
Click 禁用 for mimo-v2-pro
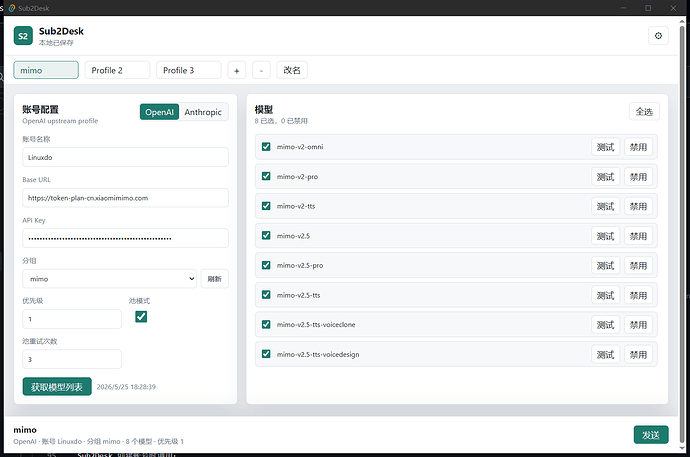coord(638,176)
